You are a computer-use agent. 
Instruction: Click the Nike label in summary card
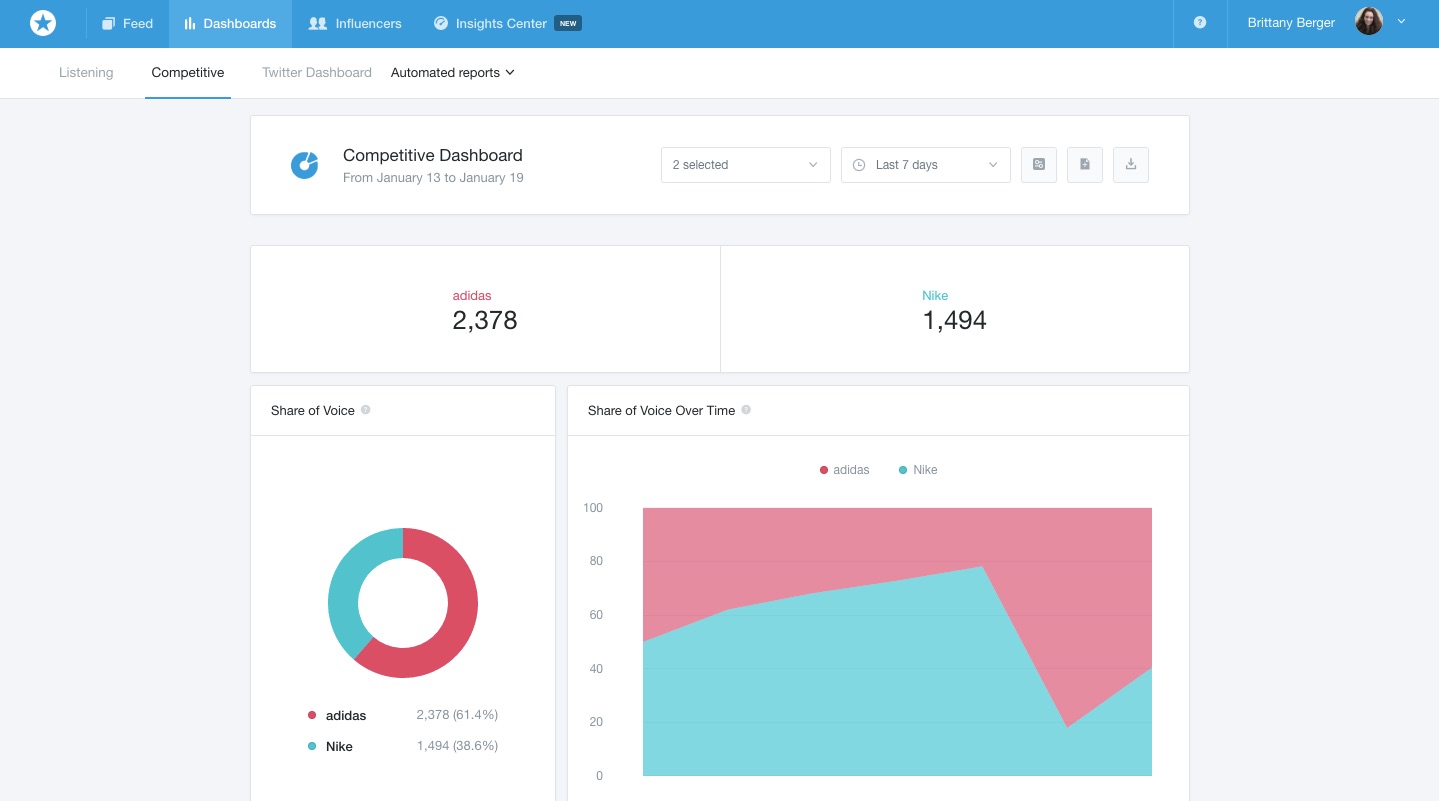pyautogui.click(x=935, y=295)
